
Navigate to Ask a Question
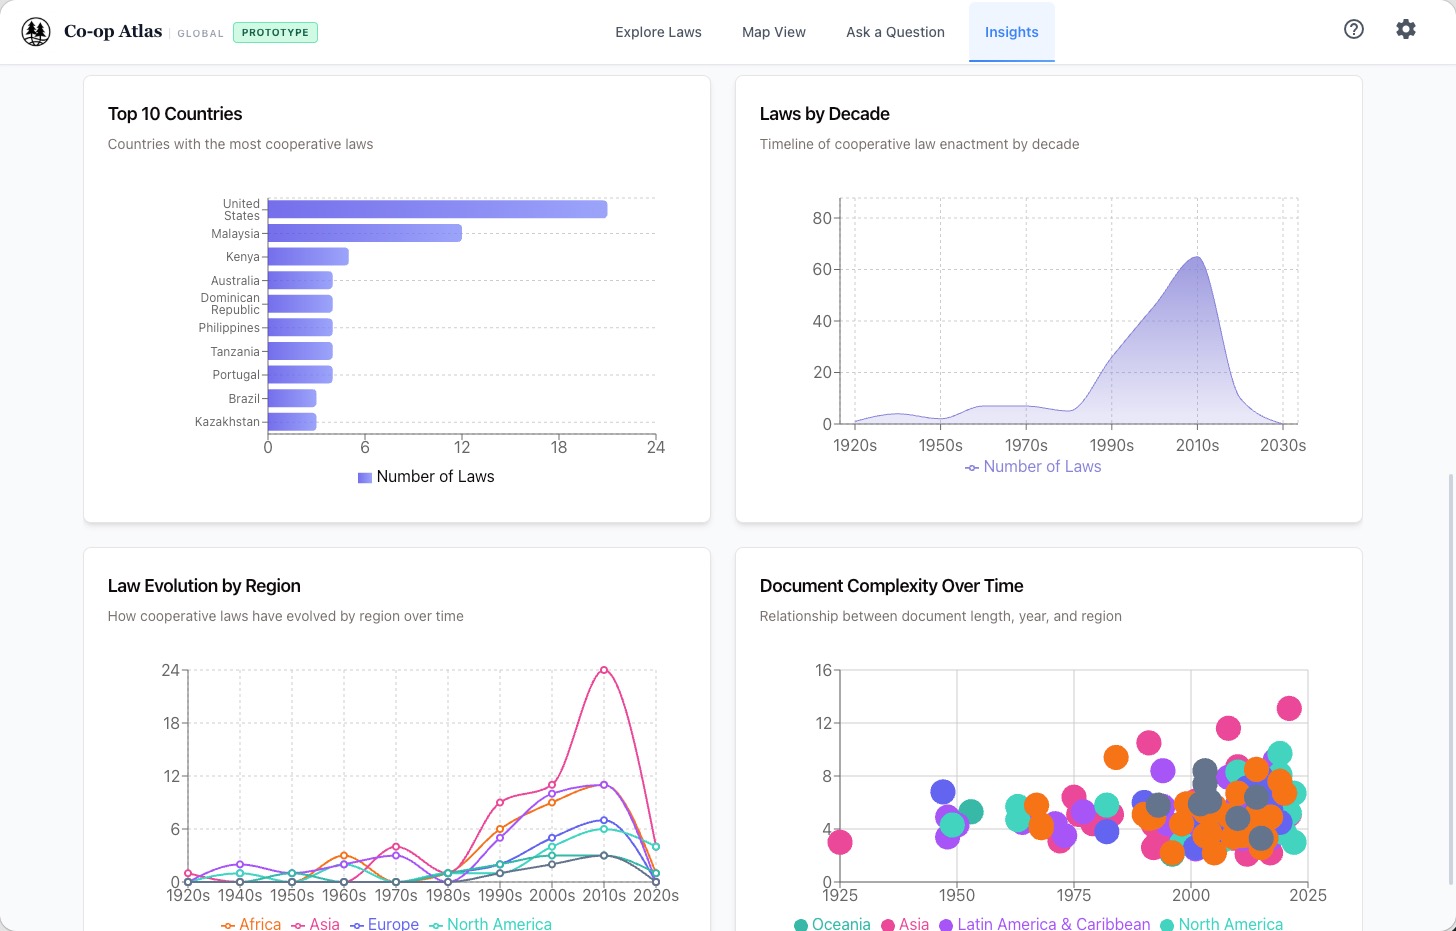(x=895, y=32)
